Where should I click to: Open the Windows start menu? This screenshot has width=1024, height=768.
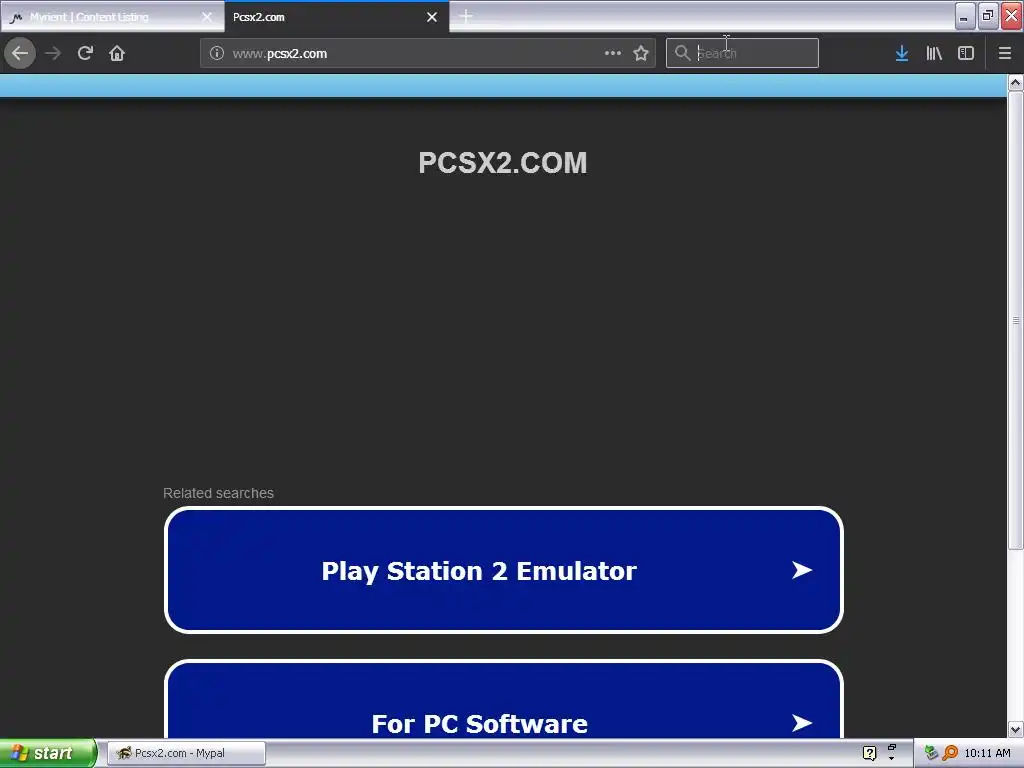pyautogui.click(x=48, y=753)
